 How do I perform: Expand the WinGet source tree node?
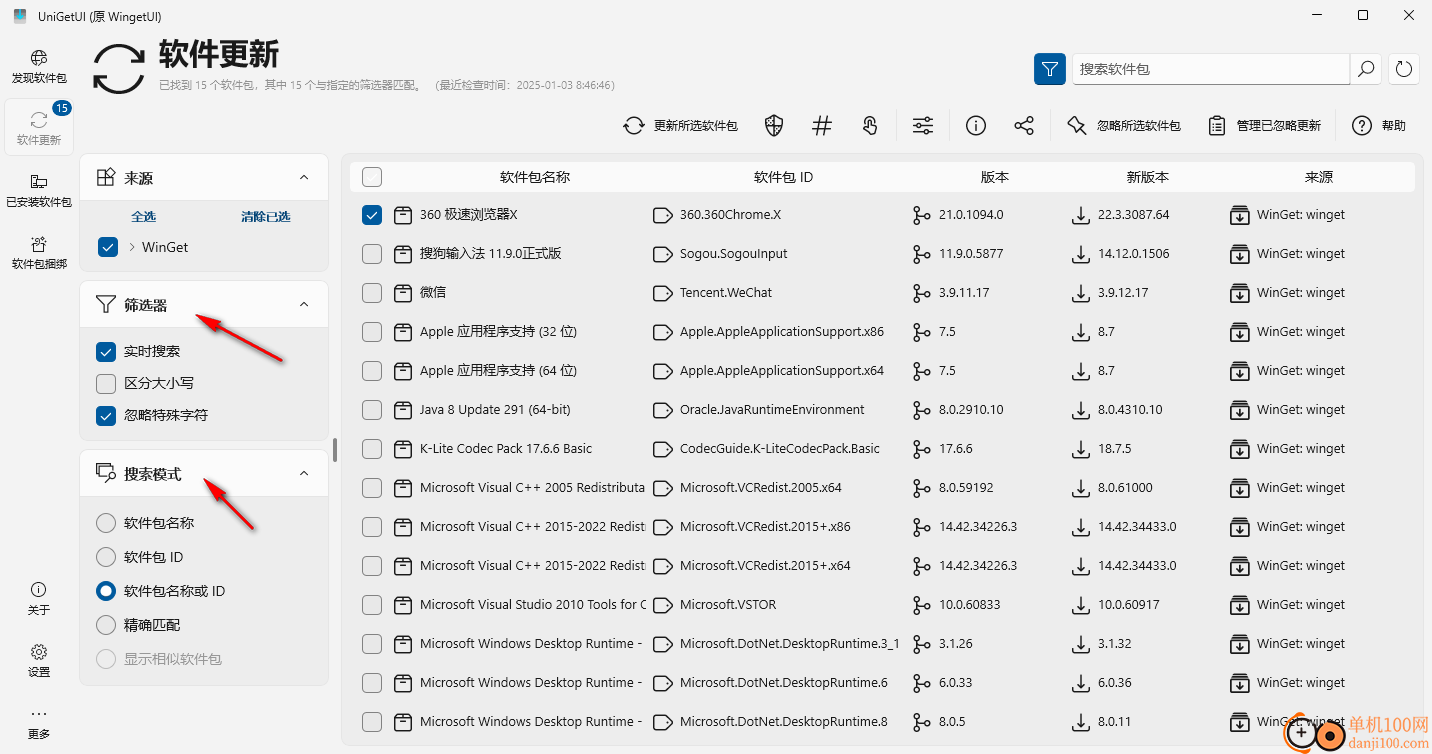pos(132,247)
